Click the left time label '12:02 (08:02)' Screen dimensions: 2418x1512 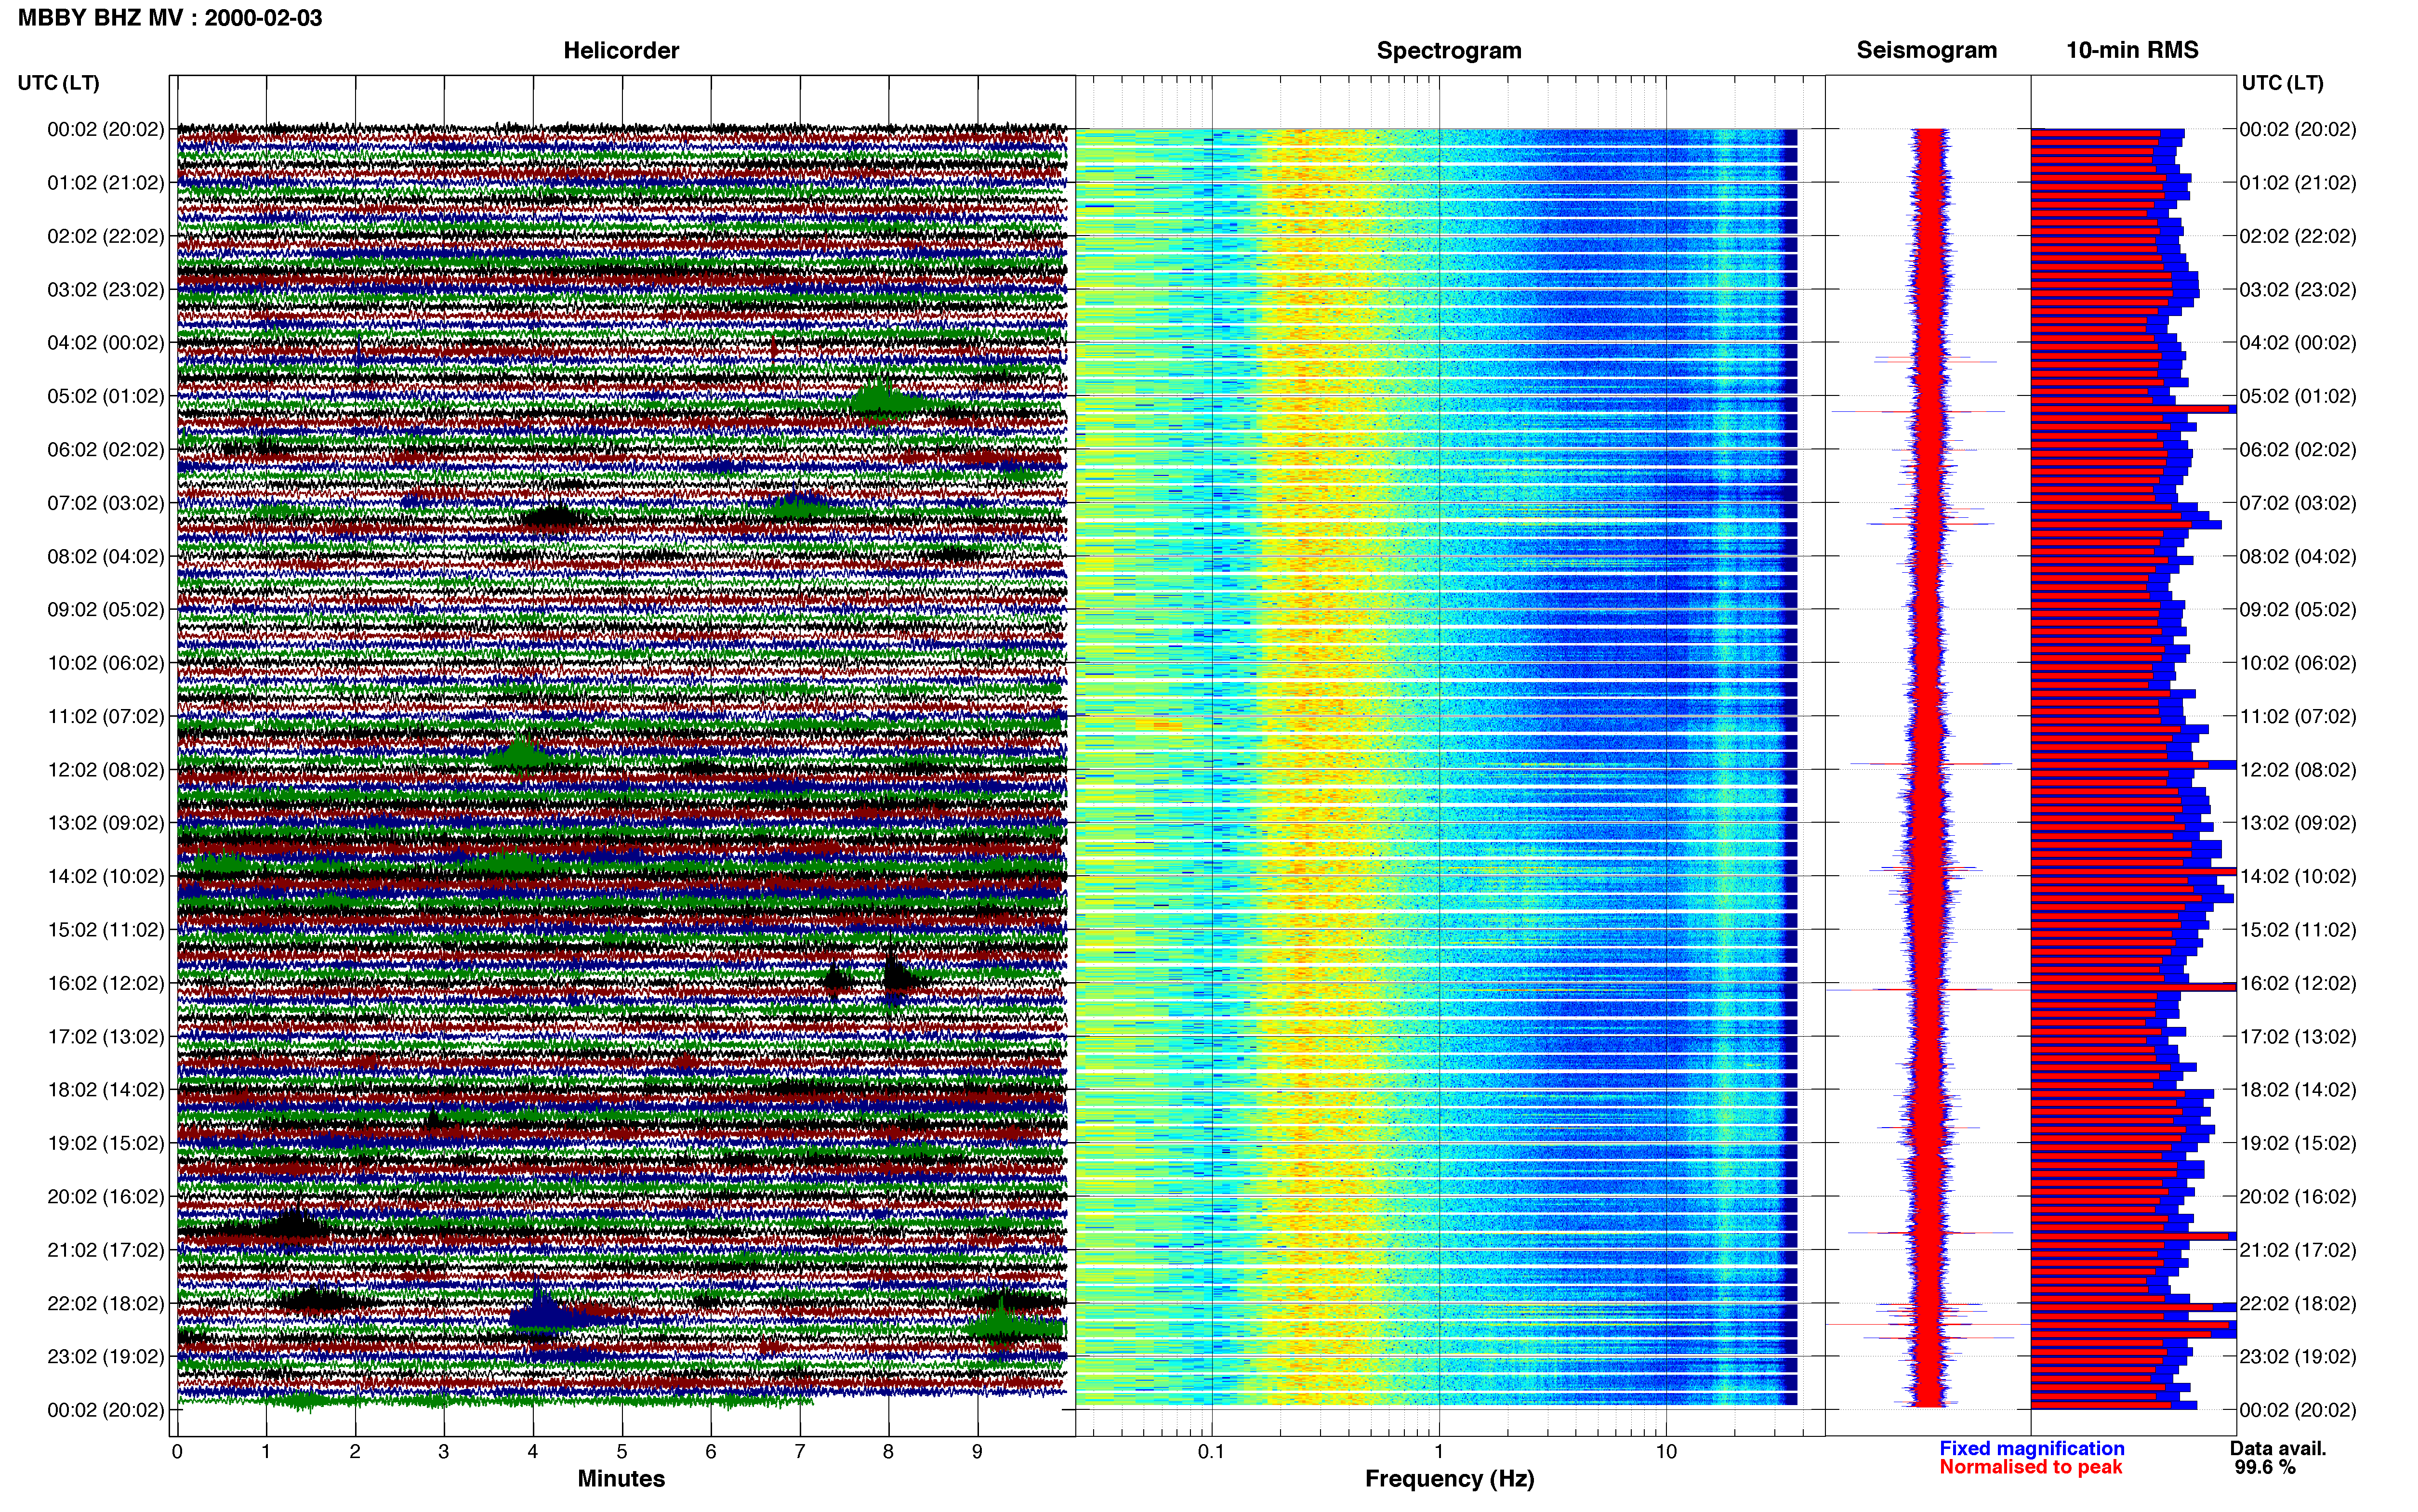pyautogui.click(x=106, y=770)
